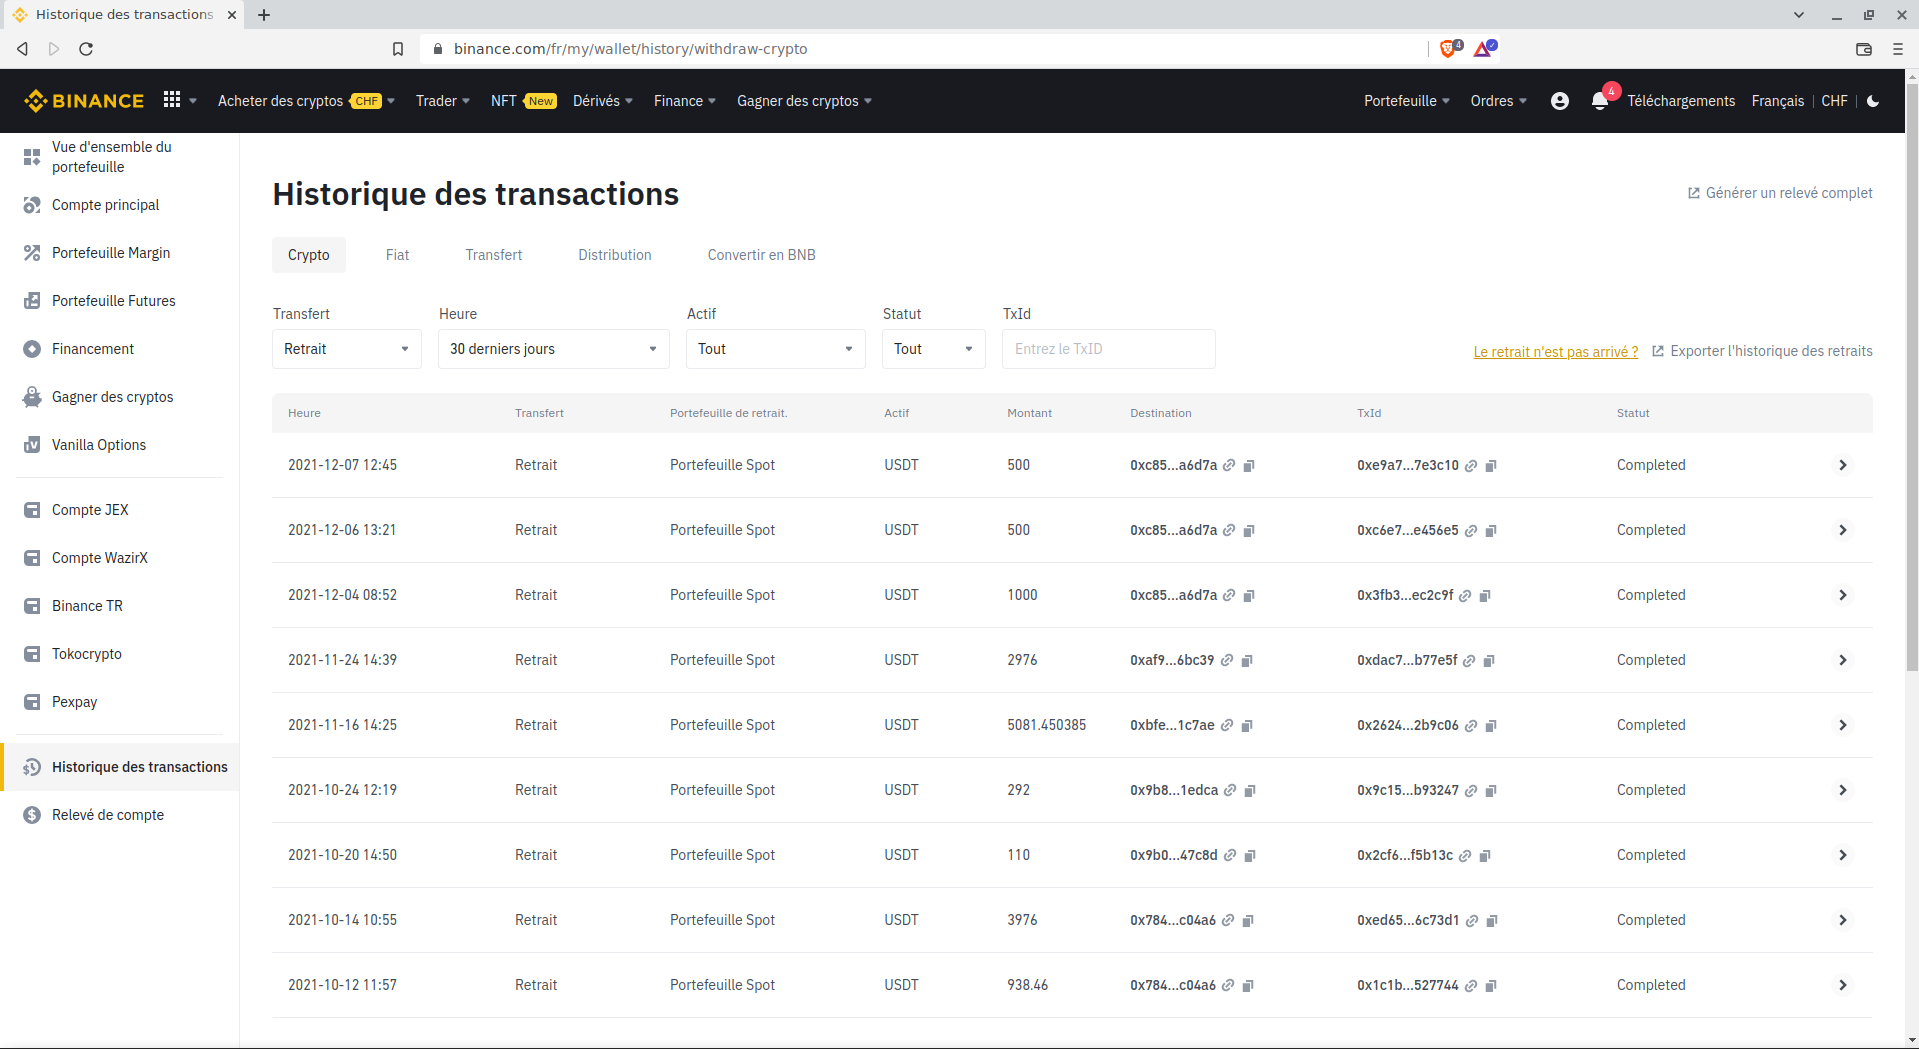Click the TxId input field

(1108, 349)
